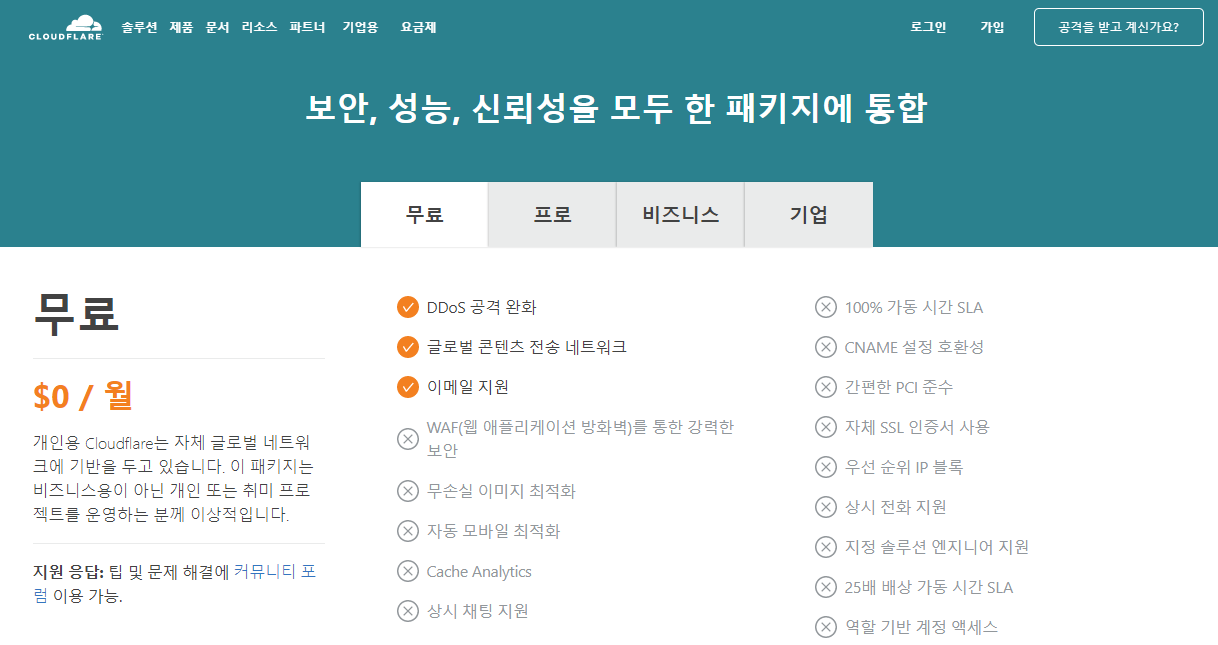Click the 자동 모바일 최적화 text

pos(494,531)
